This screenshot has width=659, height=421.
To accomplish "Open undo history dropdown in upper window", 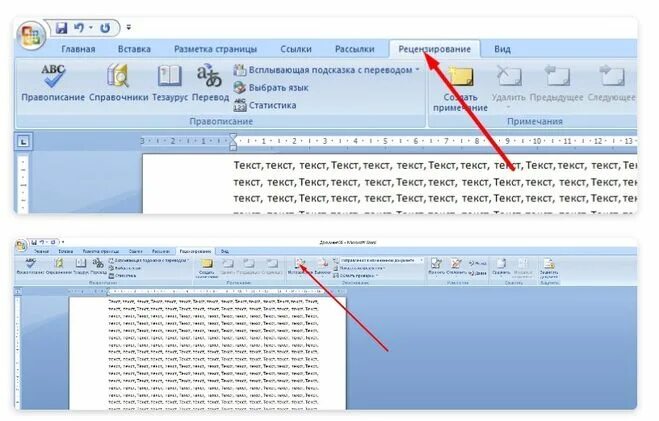I will (91, 28).
